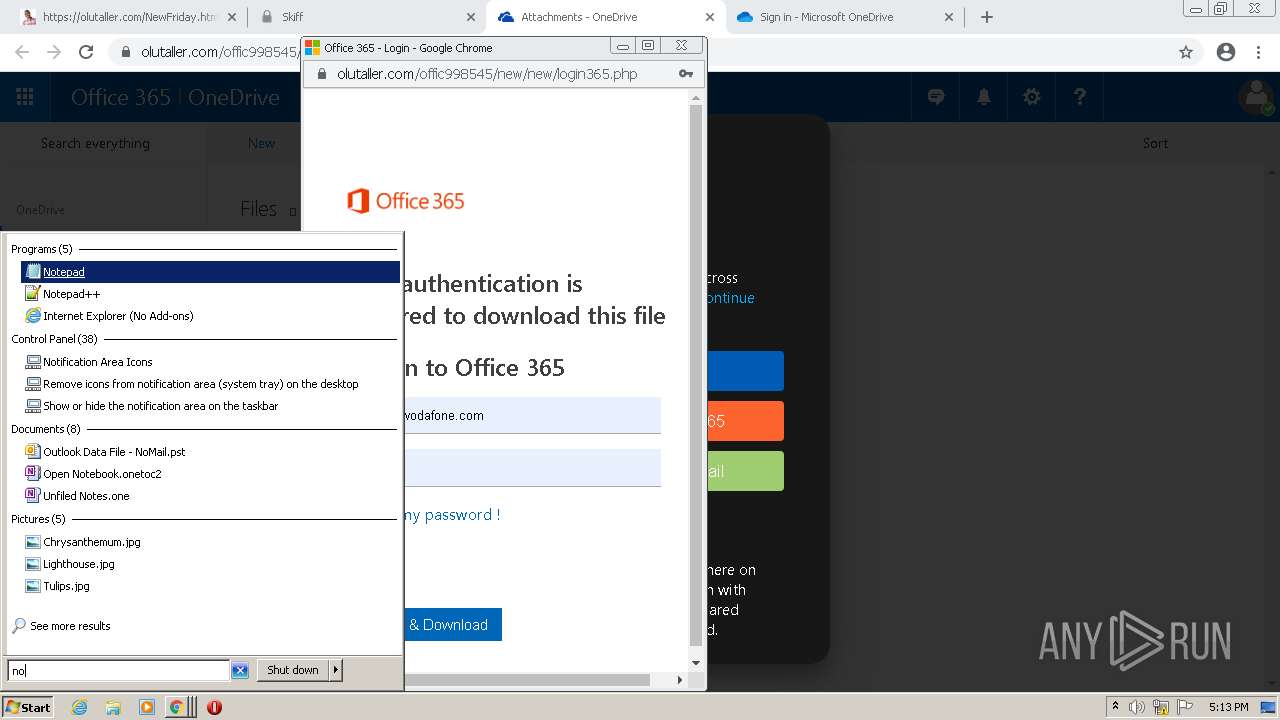Click the Action Center flag icon

click(x=1183, y=707)
